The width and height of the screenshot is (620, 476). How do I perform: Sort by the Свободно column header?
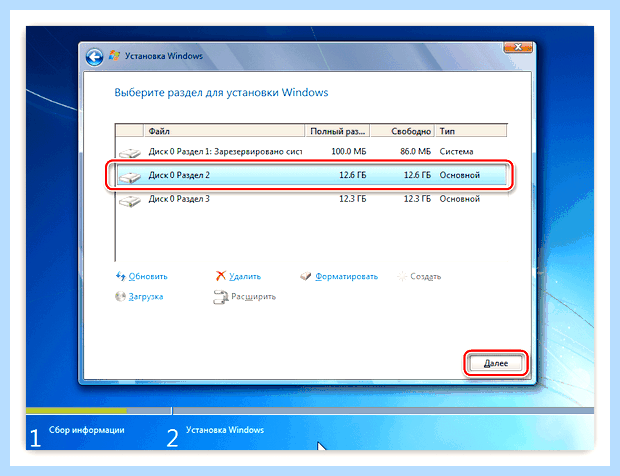coord(403,131)
